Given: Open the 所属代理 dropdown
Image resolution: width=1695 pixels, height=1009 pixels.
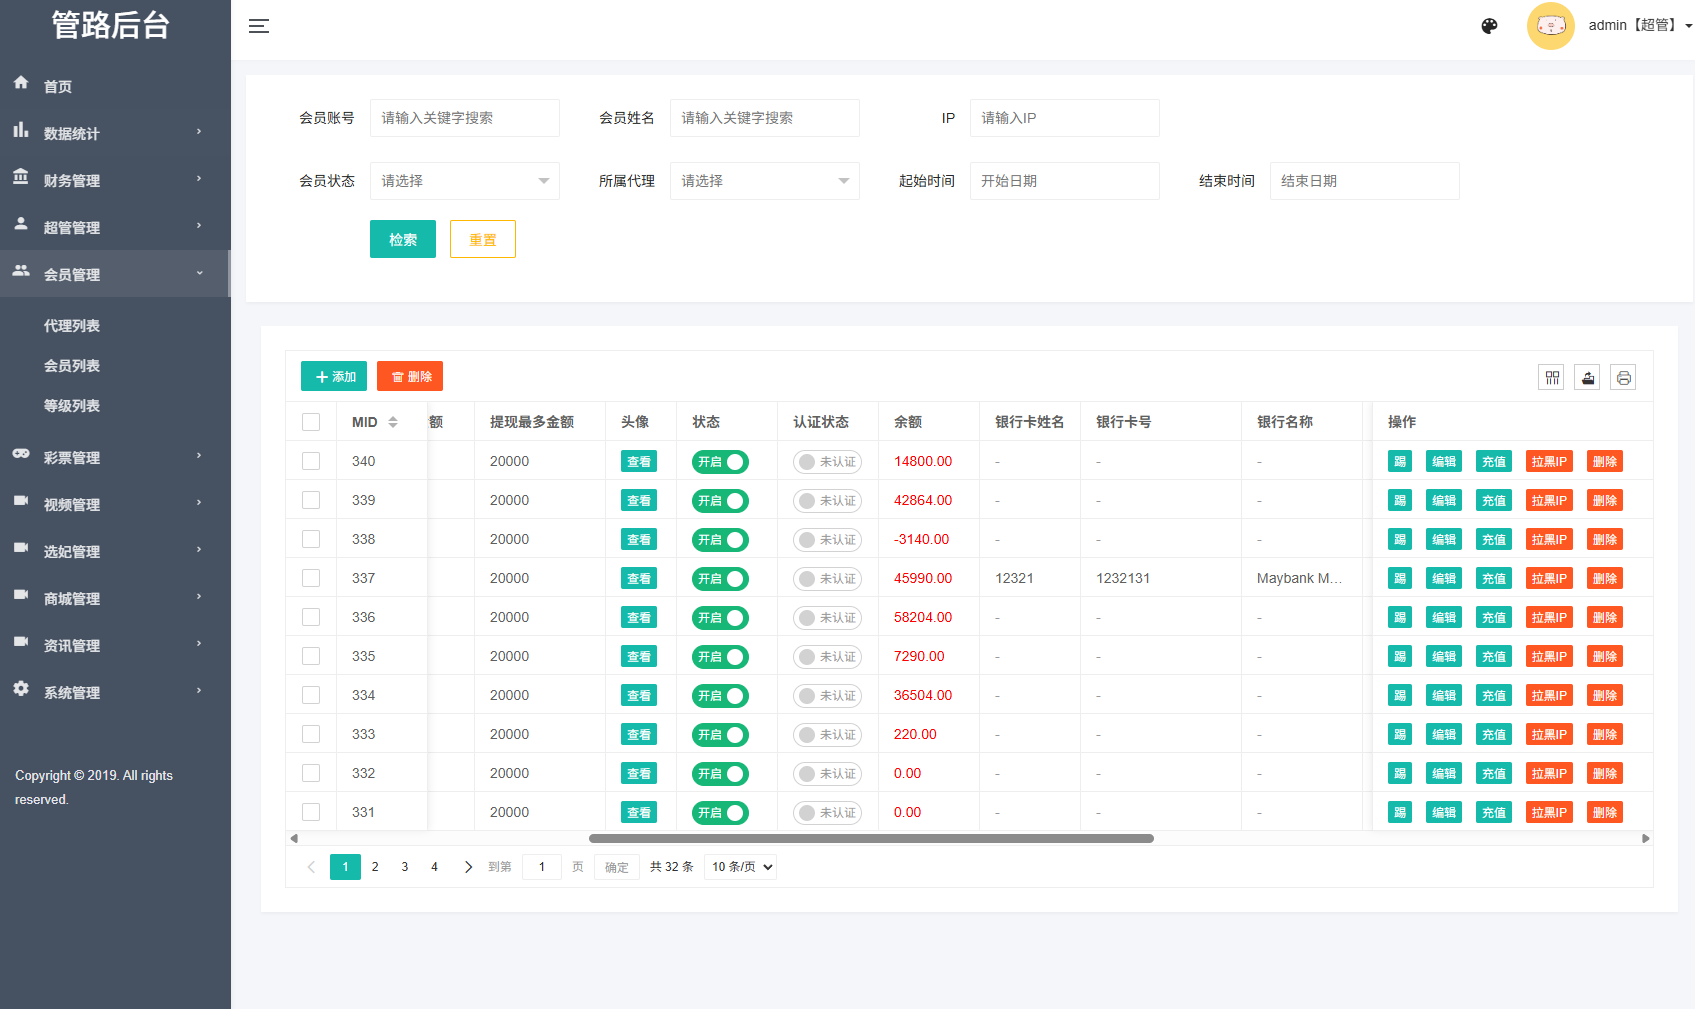Looking at the screenshot, I should tap(764, 181).
